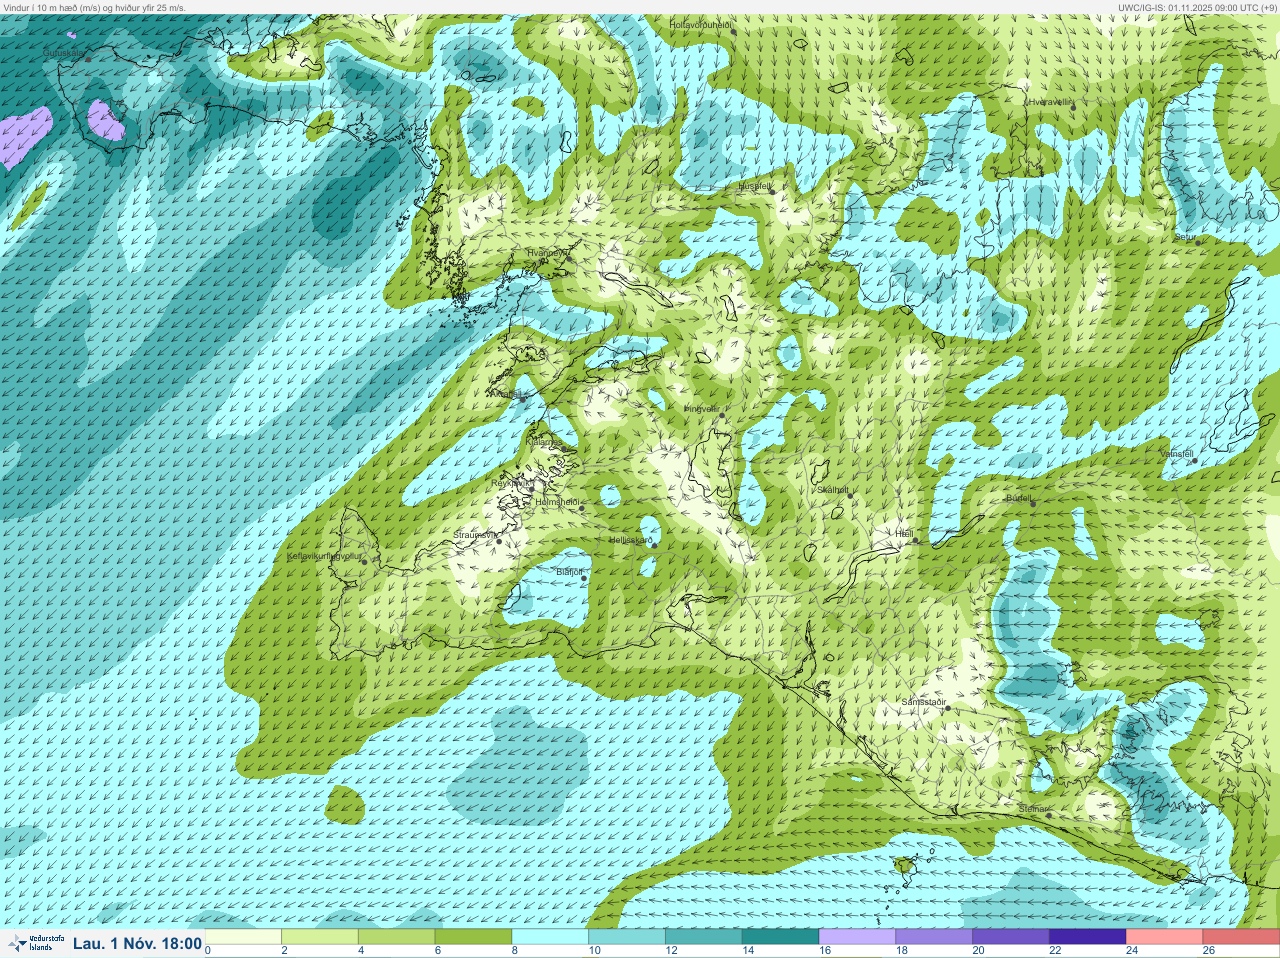Click the Búrfell station label
Screen dimensions: 1280x958
tap(1019, 496)
